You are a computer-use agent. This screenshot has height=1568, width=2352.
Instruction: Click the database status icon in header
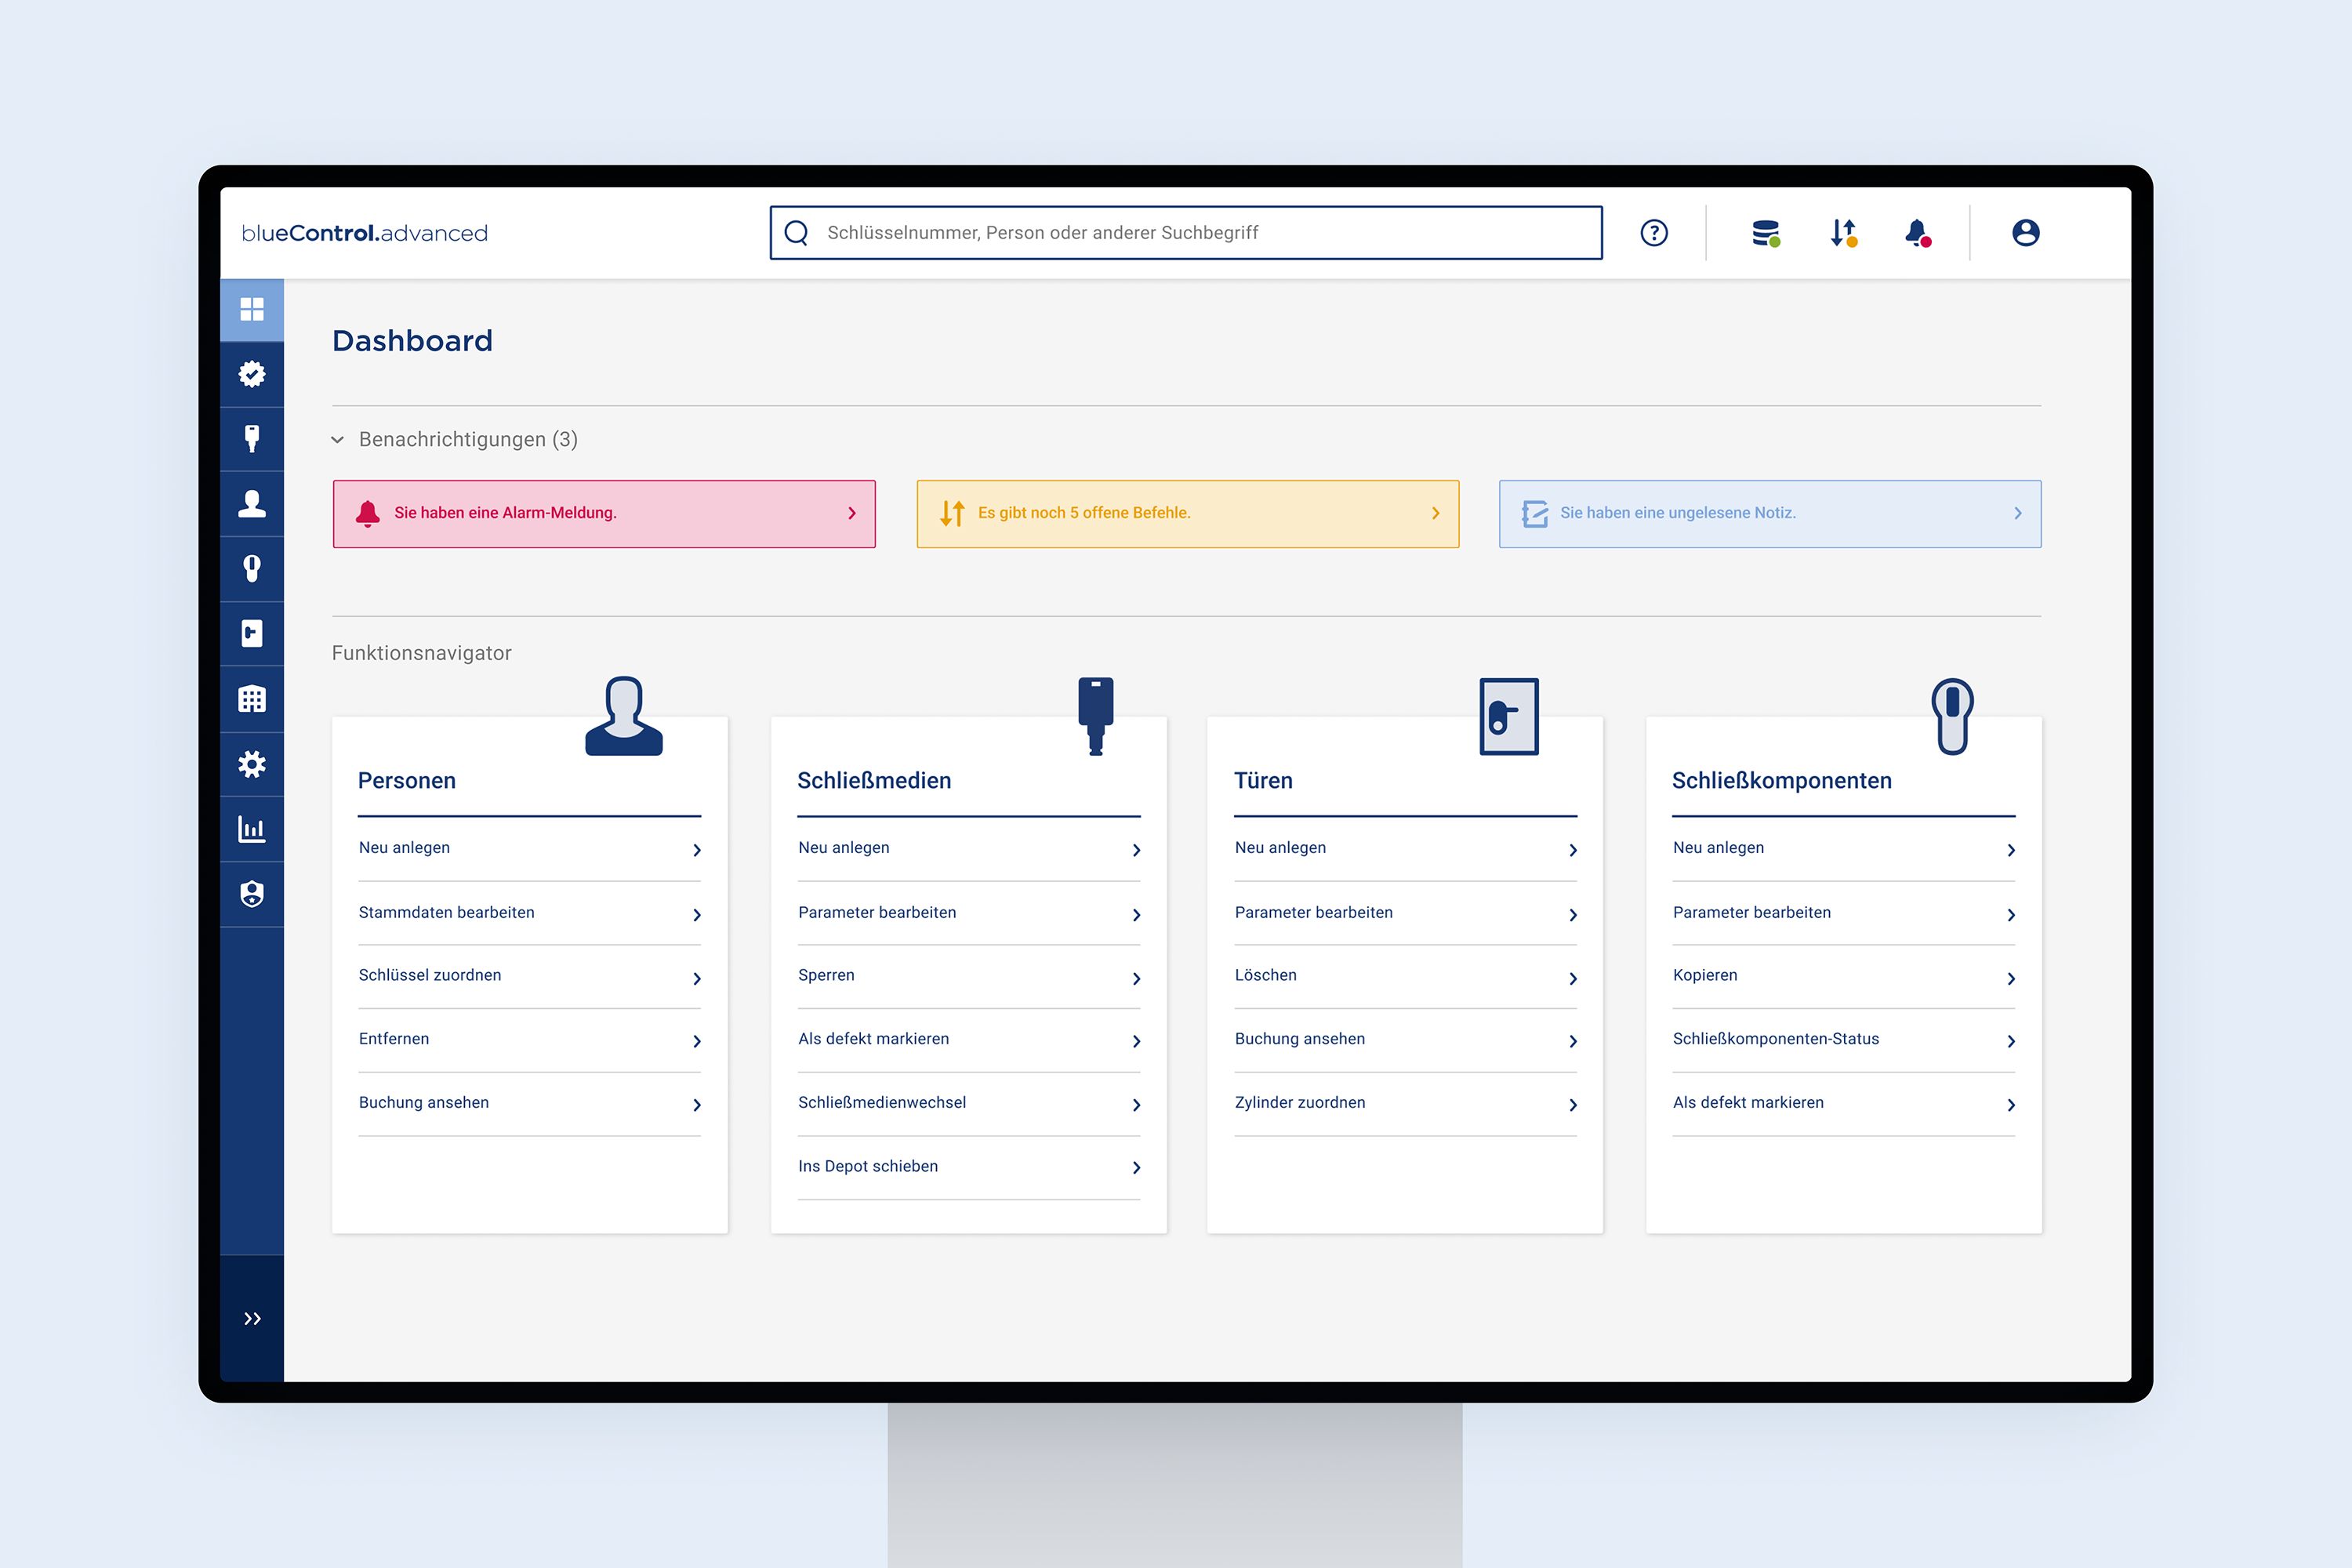[x=1765, y=233]
